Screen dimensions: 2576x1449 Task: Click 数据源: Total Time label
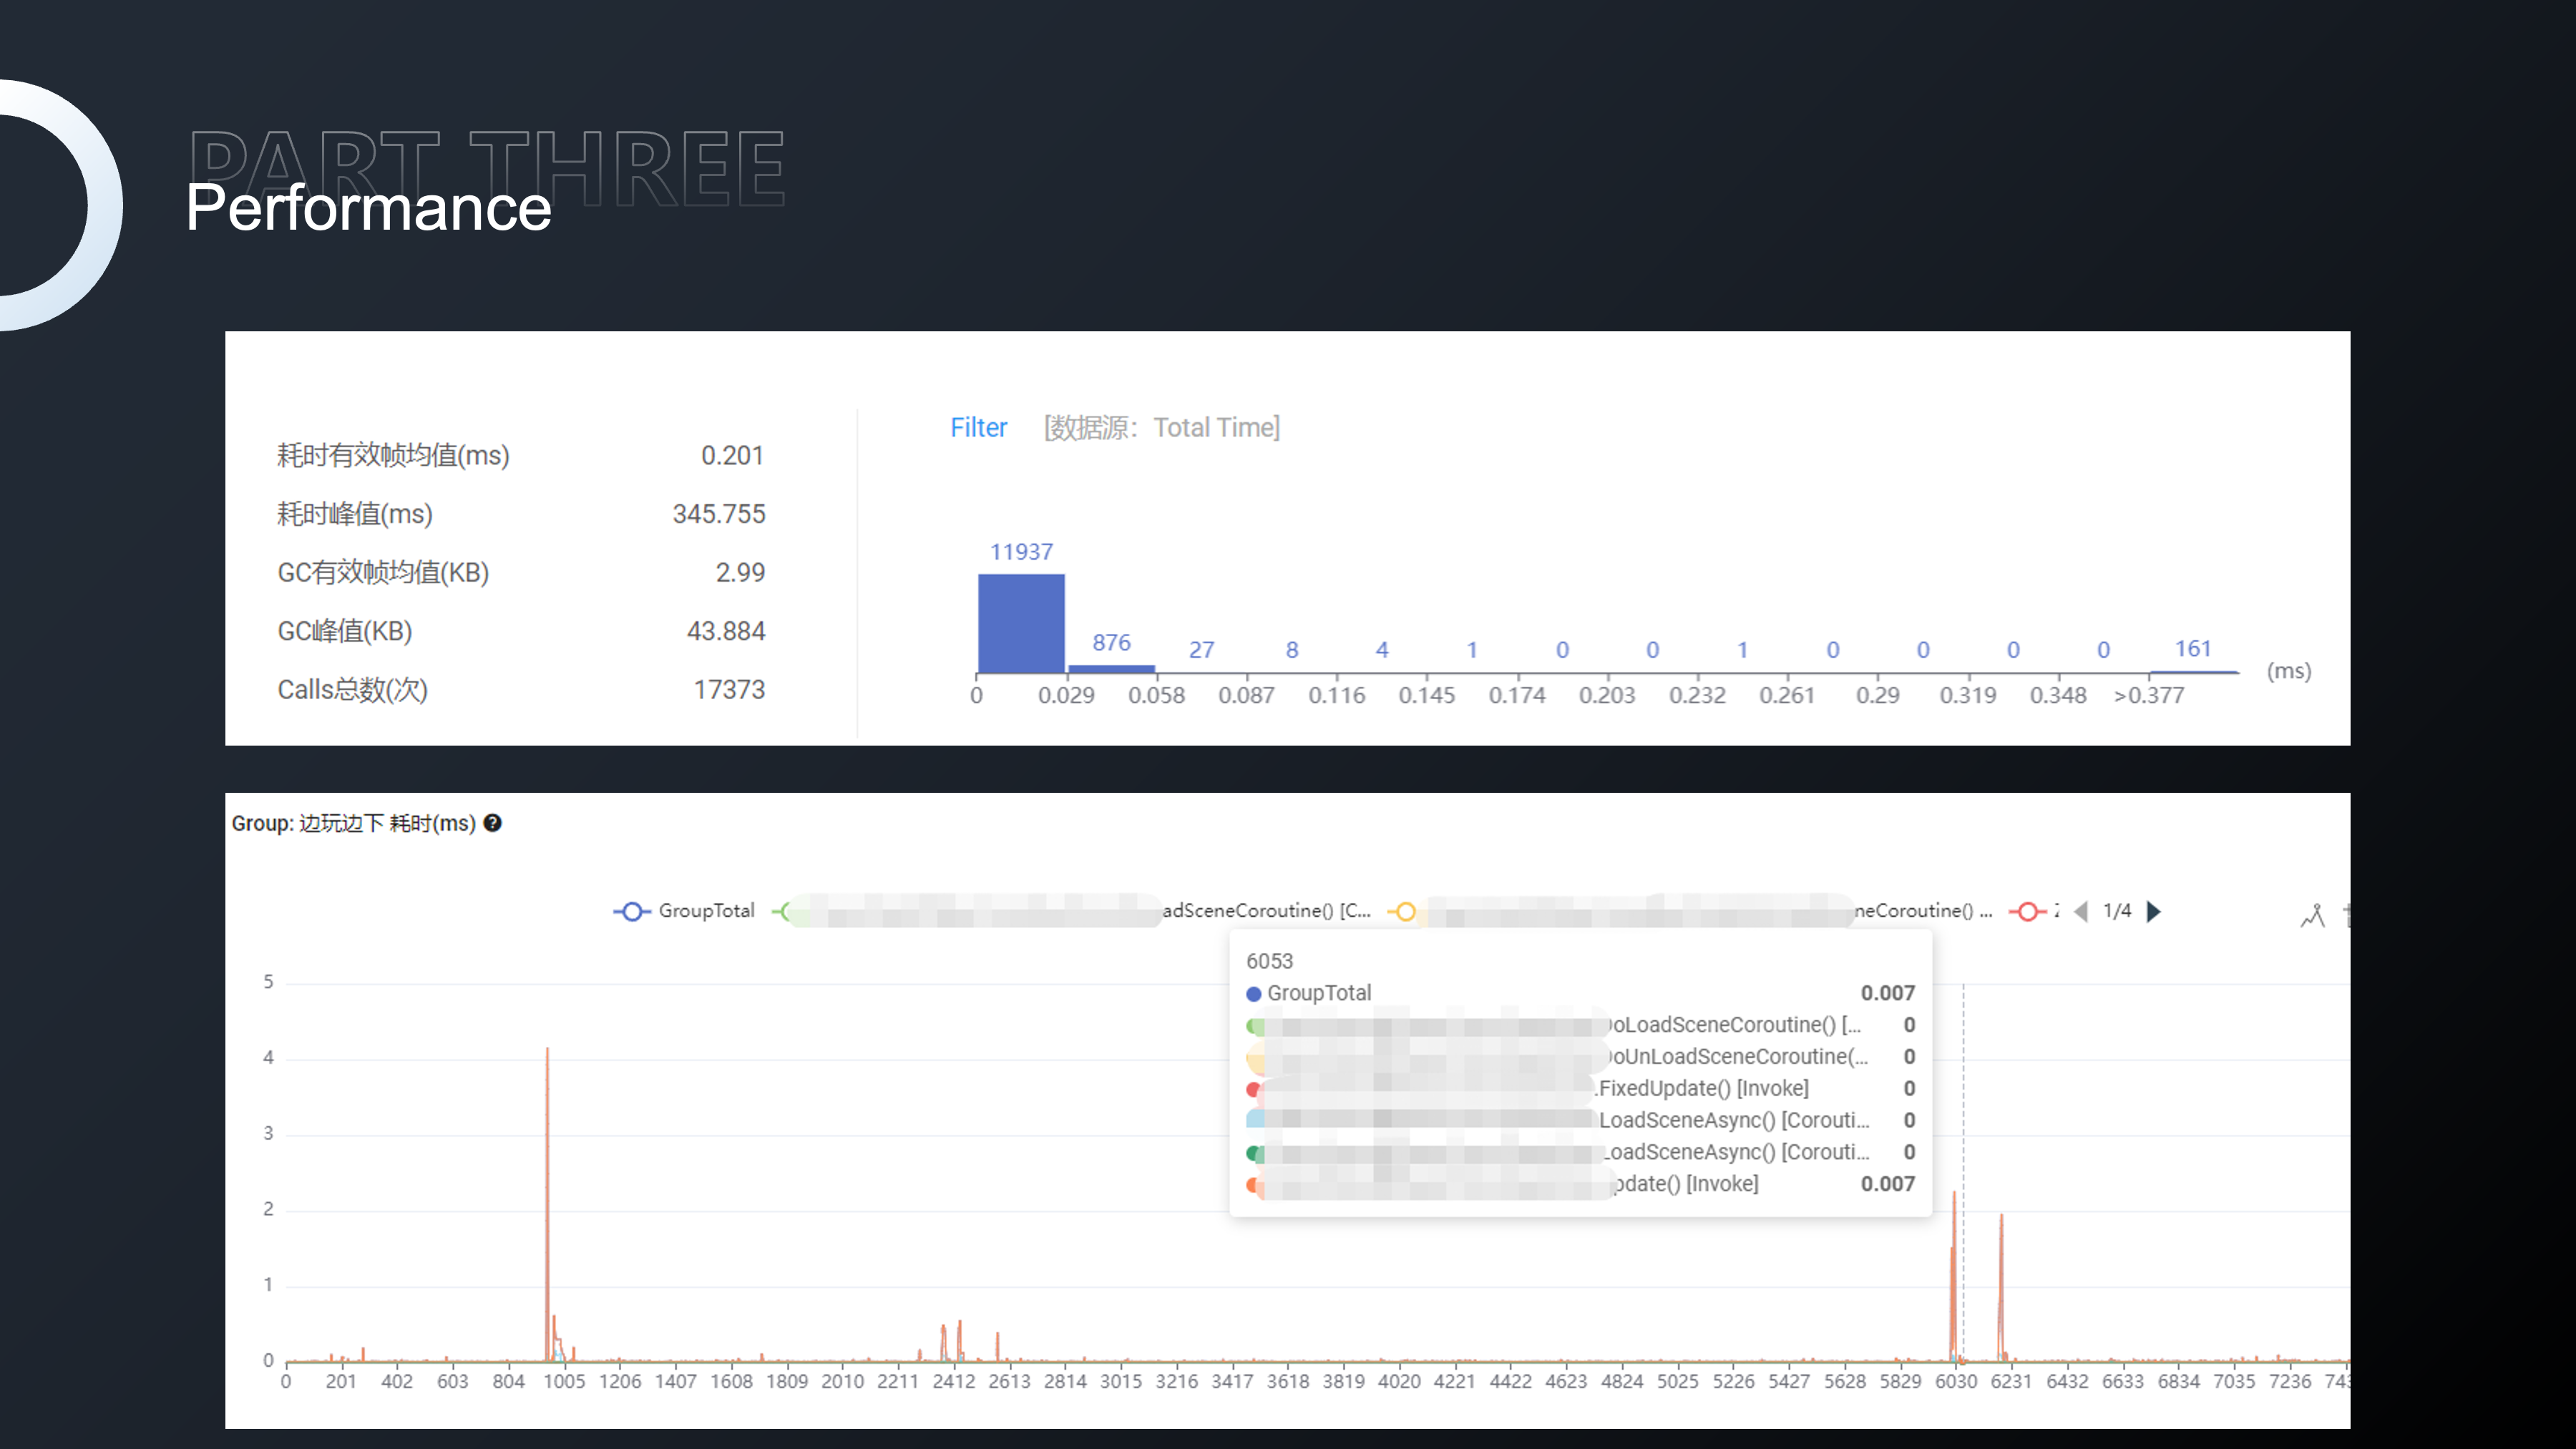[1161, 428]
